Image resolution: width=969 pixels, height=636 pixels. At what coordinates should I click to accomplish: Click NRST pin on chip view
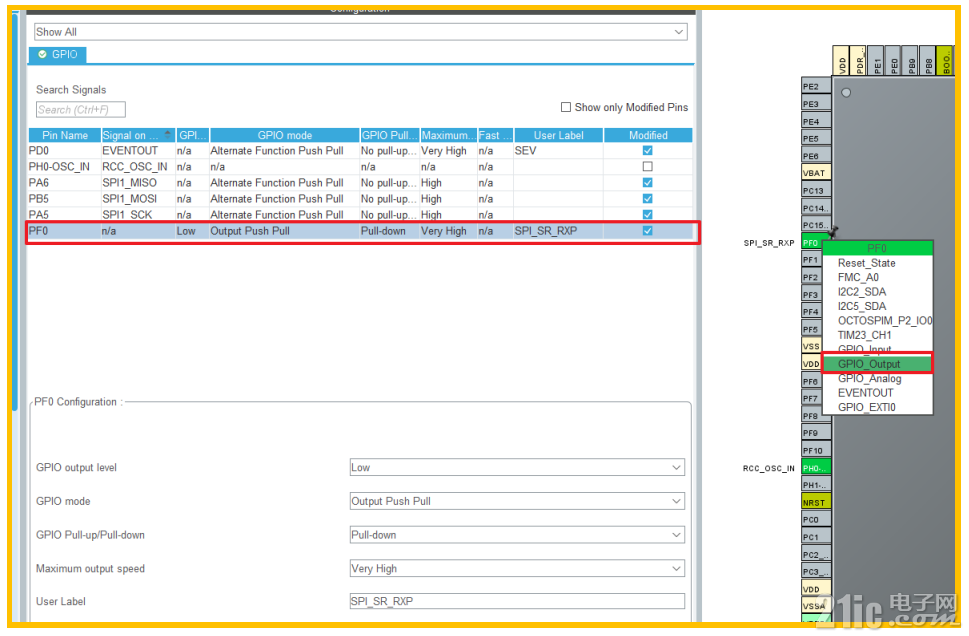click(x=816, y=502)
